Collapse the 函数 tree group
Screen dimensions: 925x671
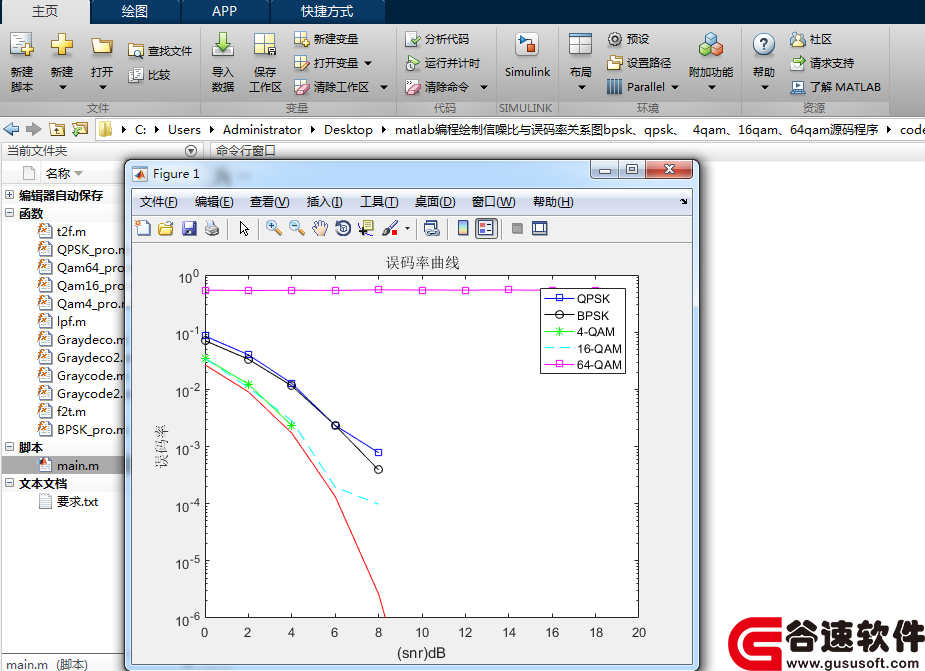pos(9,212)
